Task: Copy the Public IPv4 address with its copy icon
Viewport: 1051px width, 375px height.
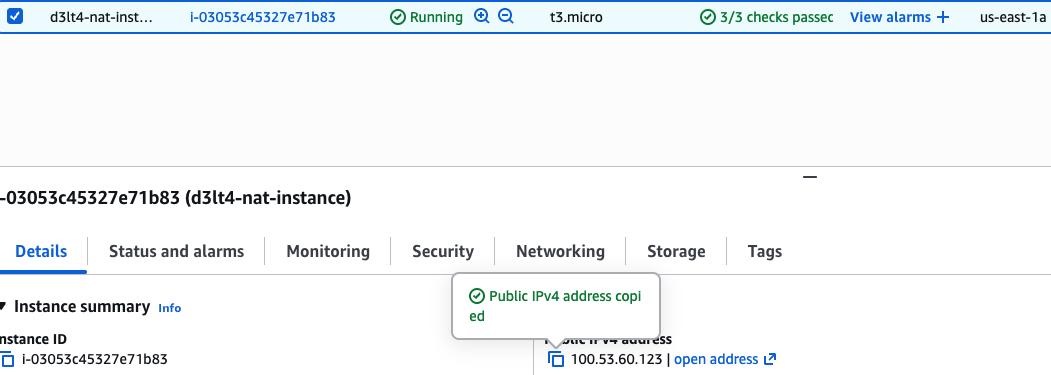Action: pyautogui.click(x=556, y=360)
